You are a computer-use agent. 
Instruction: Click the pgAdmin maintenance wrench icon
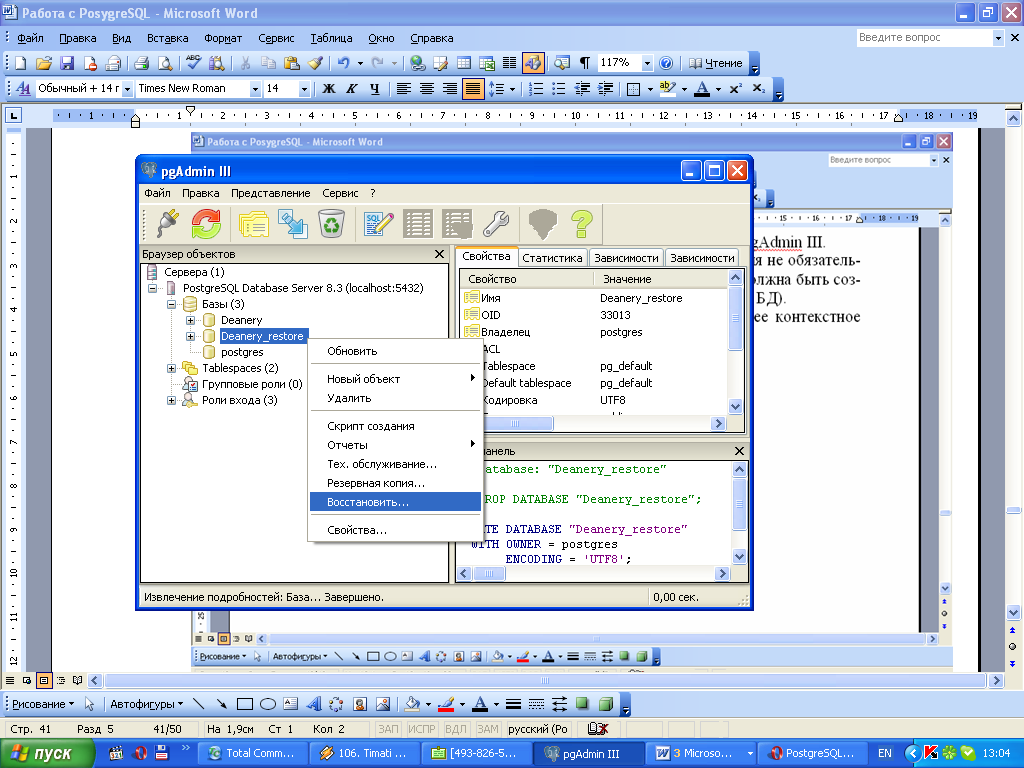(x=496, y=223)
